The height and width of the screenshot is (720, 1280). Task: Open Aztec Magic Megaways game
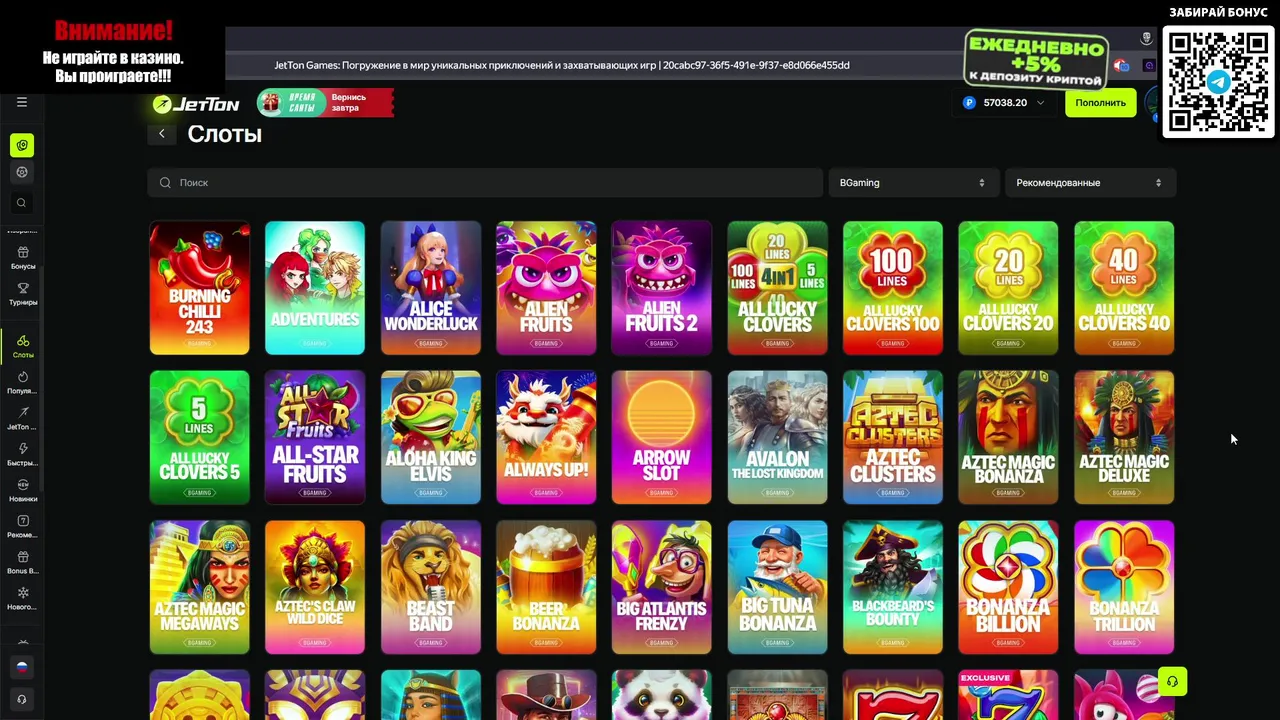click(199, 587)
